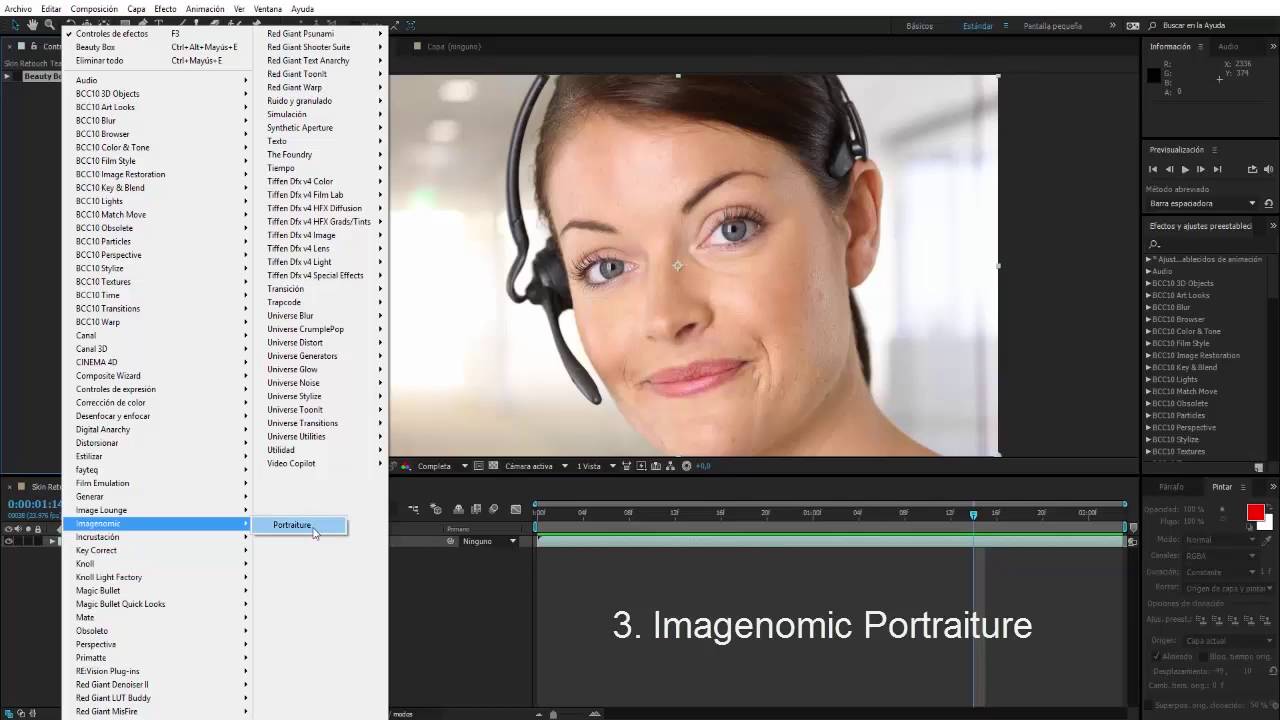This screenshot has width=1280, height=720.
Task: Step back one frame in preview
Action: (x=1169, y=169)
